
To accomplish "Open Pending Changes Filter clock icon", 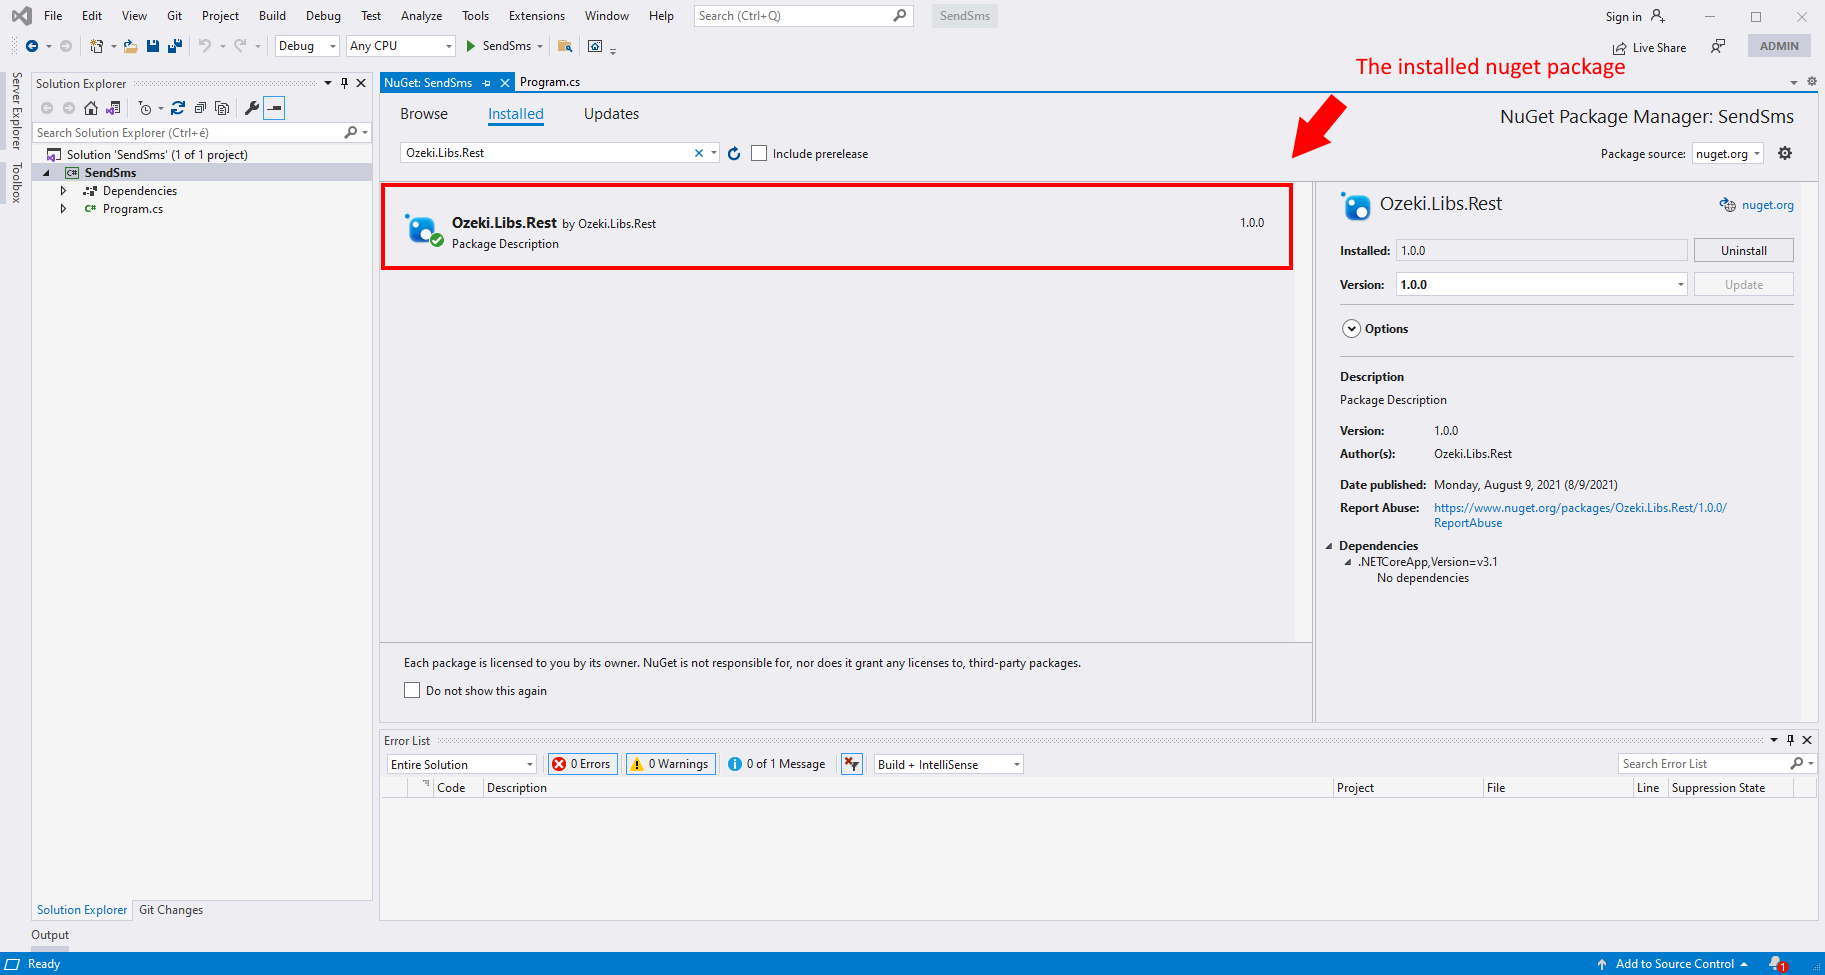I will (x=145, y=108).
